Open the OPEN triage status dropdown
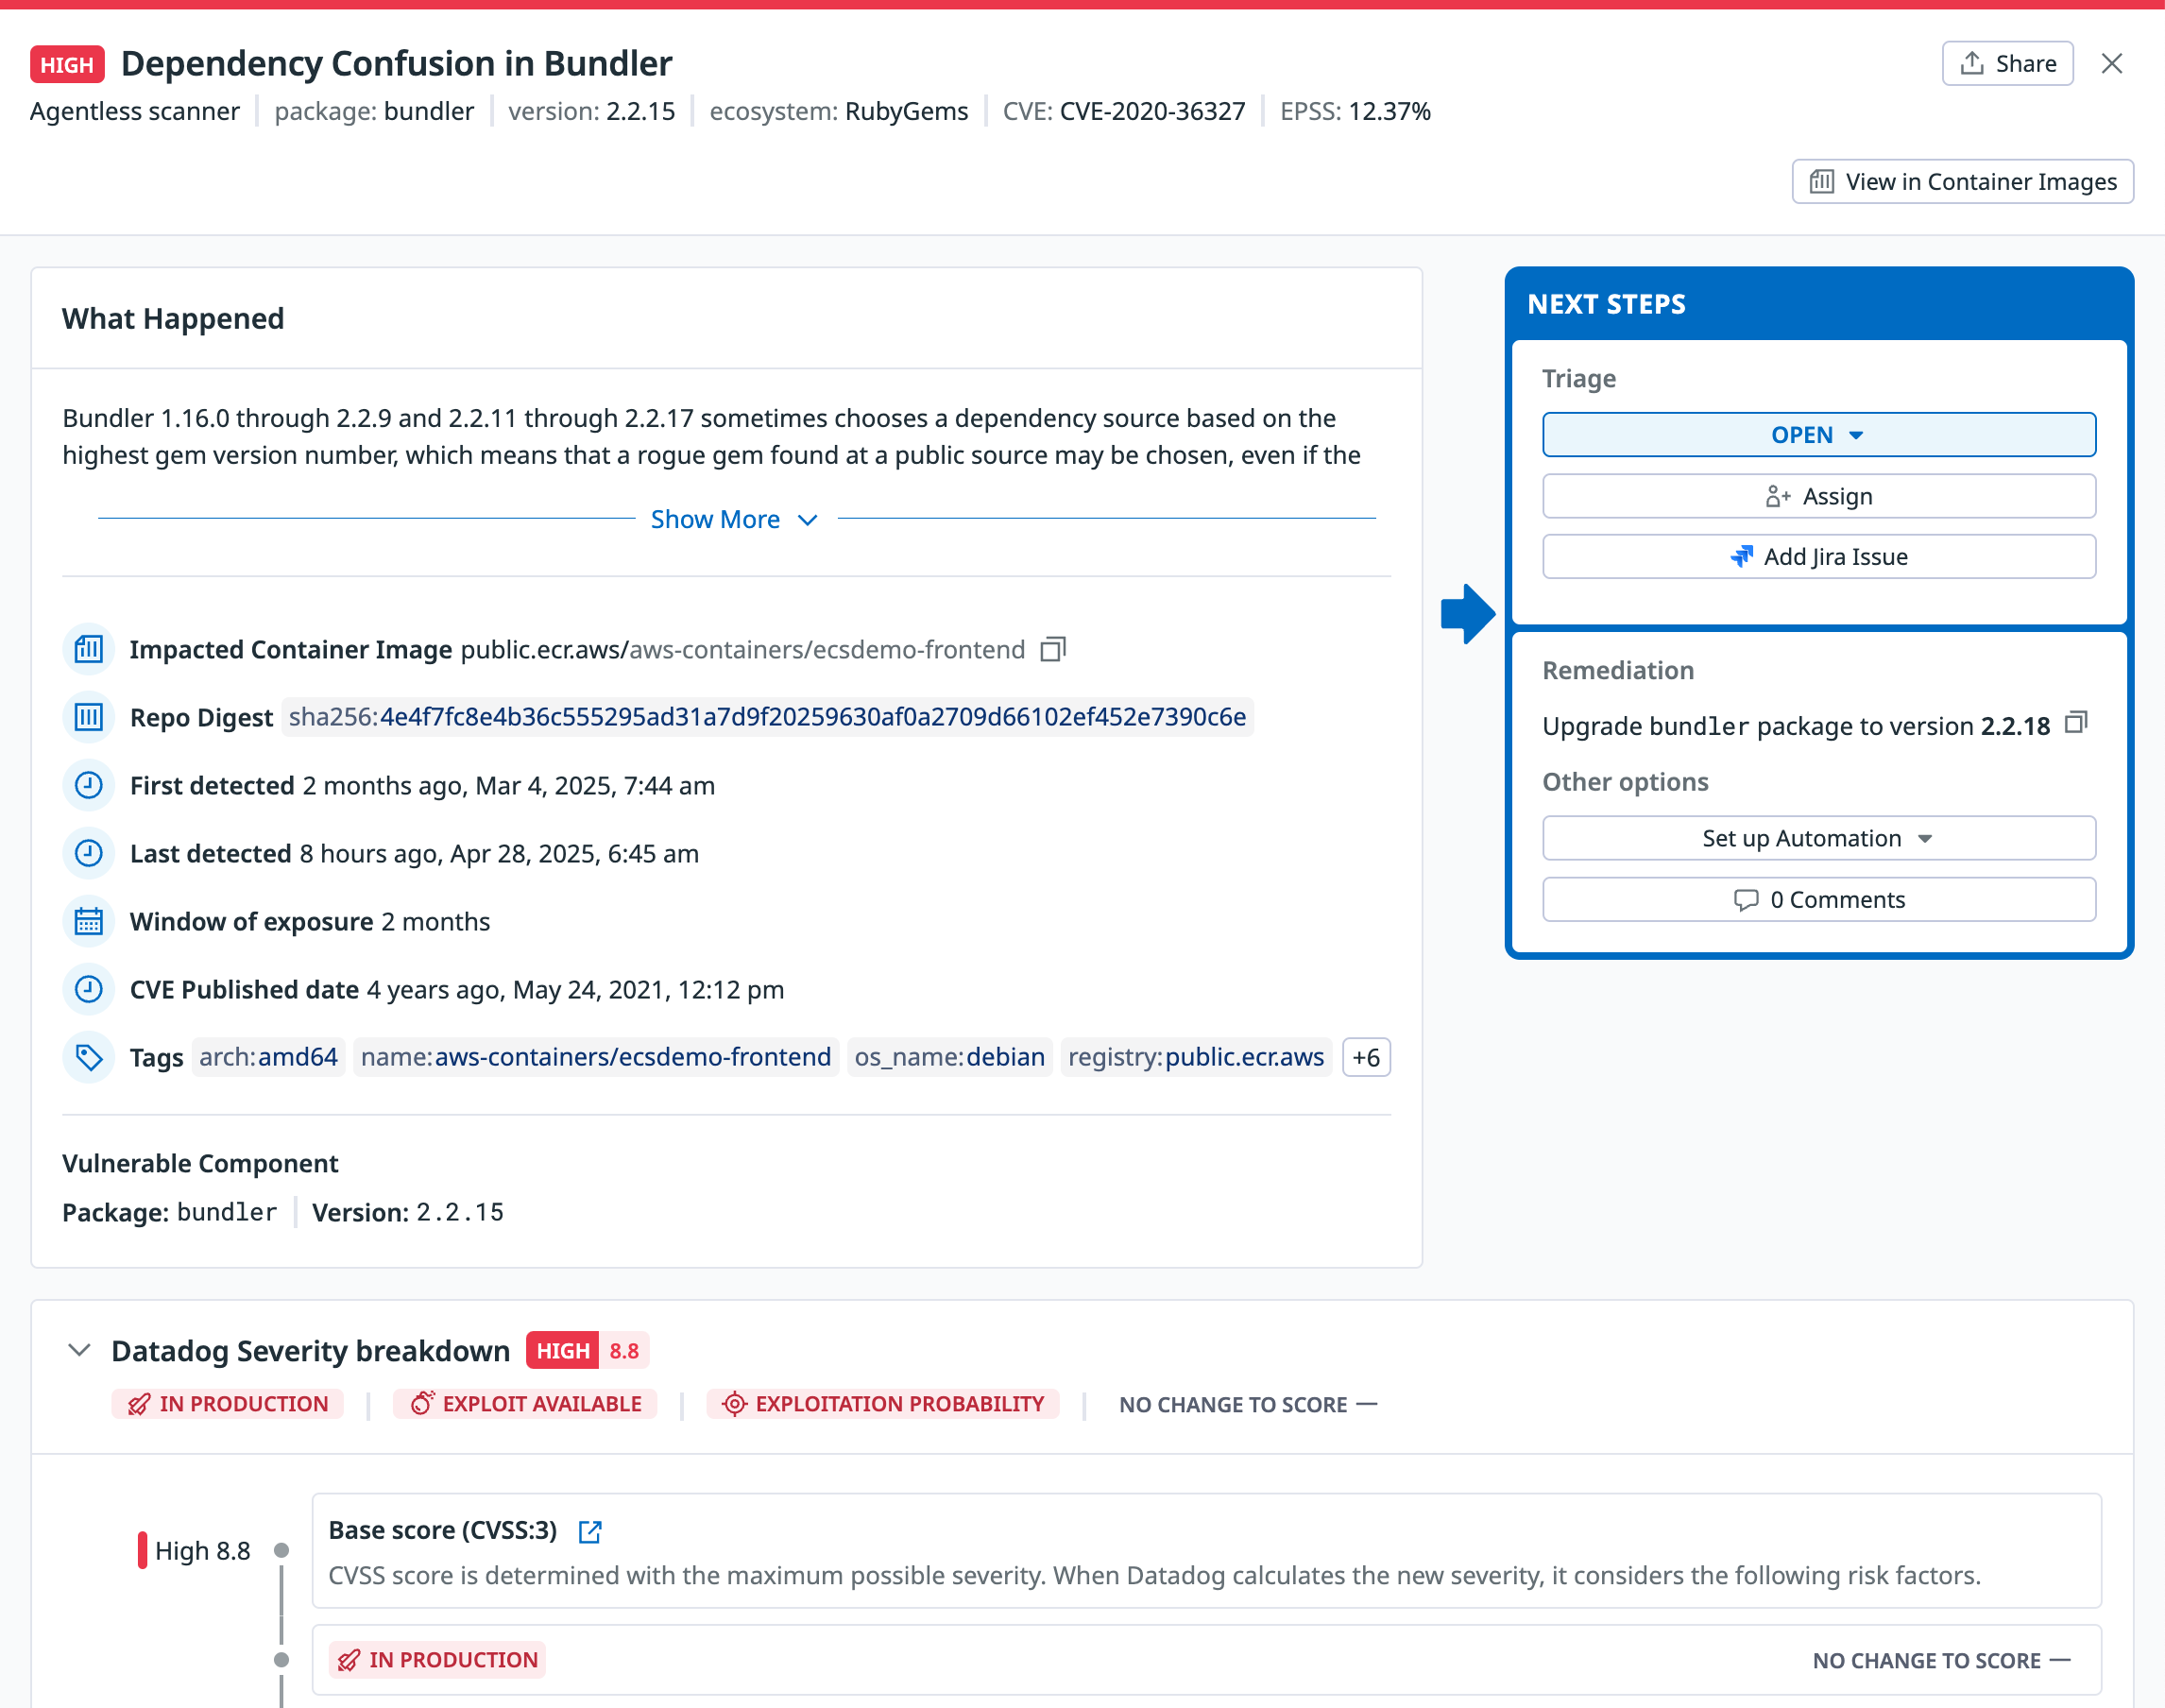The image size is (2165, 1708). coord(1818,435)
